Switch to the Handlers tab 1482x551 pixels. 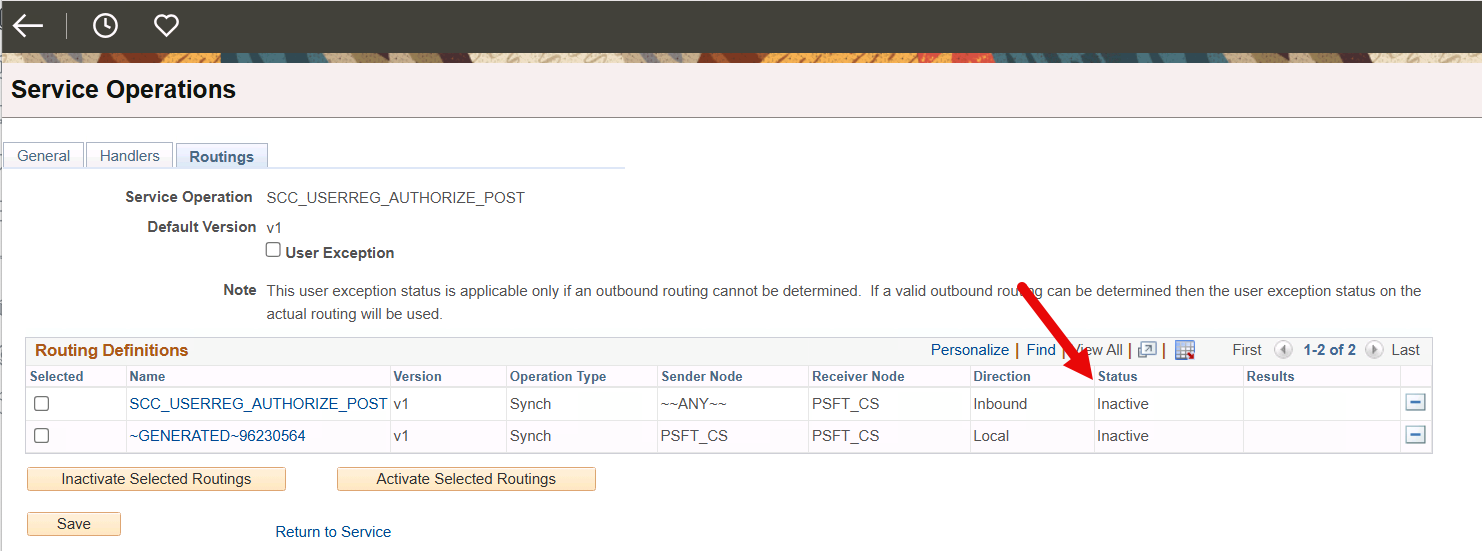130,156
